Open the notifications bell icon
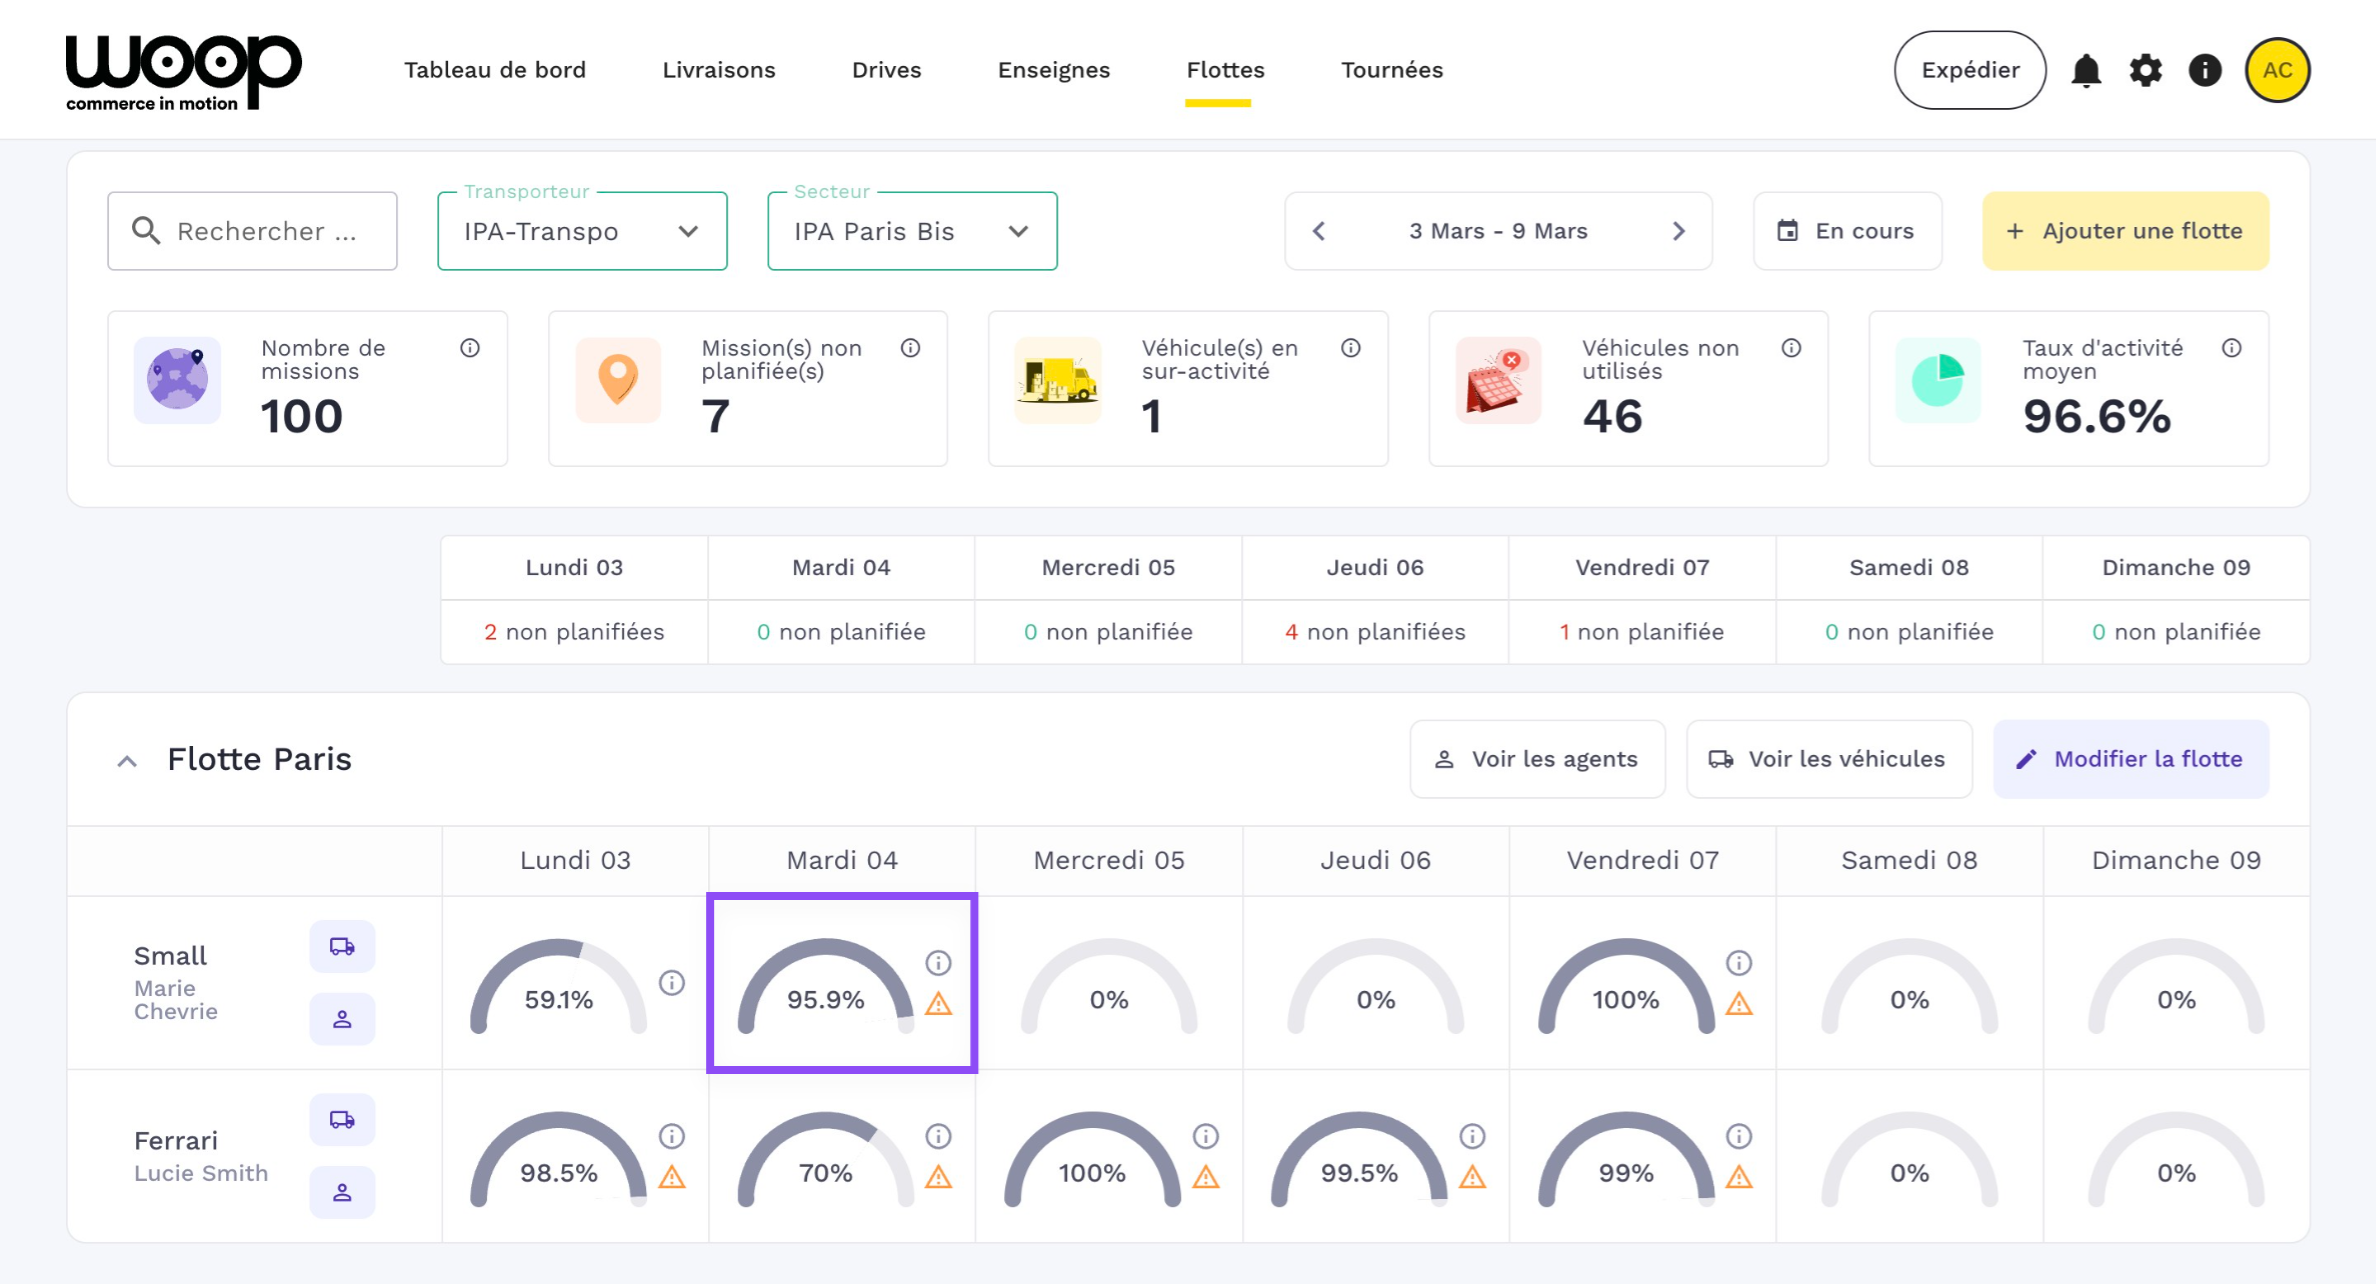Viewport: 2376px width, 1284px height. point(2086,71)
